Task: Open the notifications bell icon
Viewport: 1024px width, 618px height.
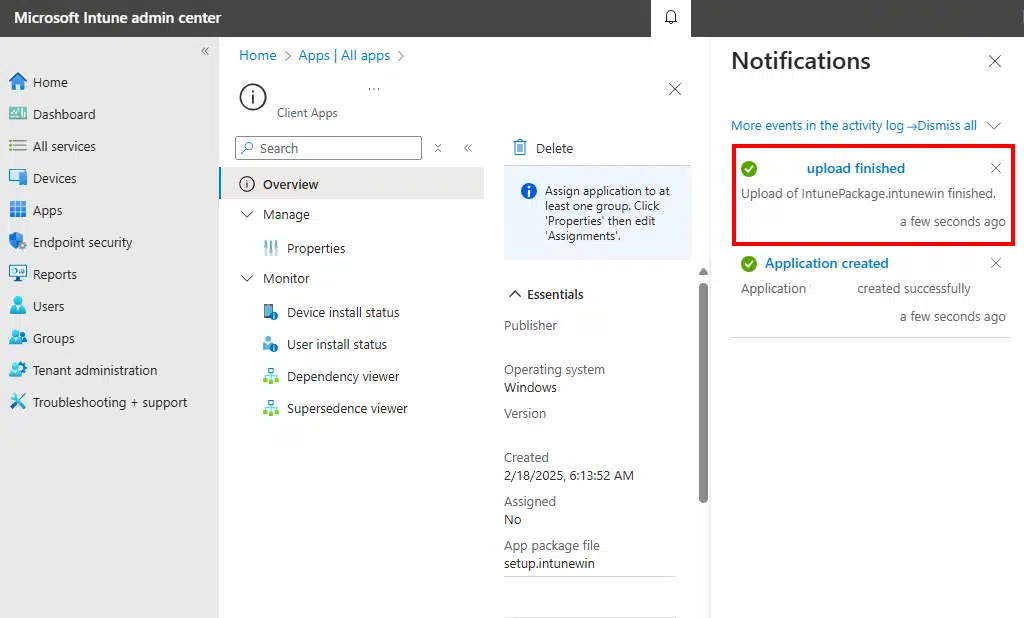Action: (671, 18)
